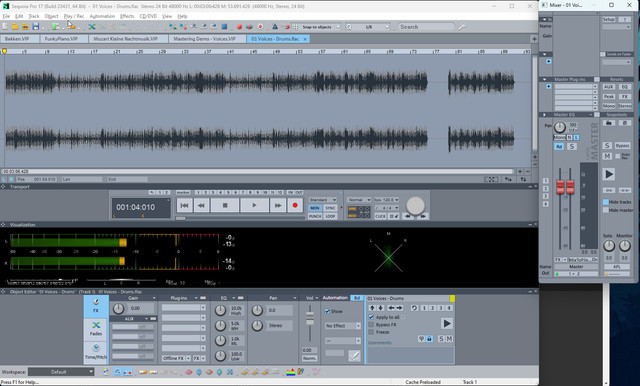Open the File menu
This screenshot has height=386, width=640.
[6, 16]
